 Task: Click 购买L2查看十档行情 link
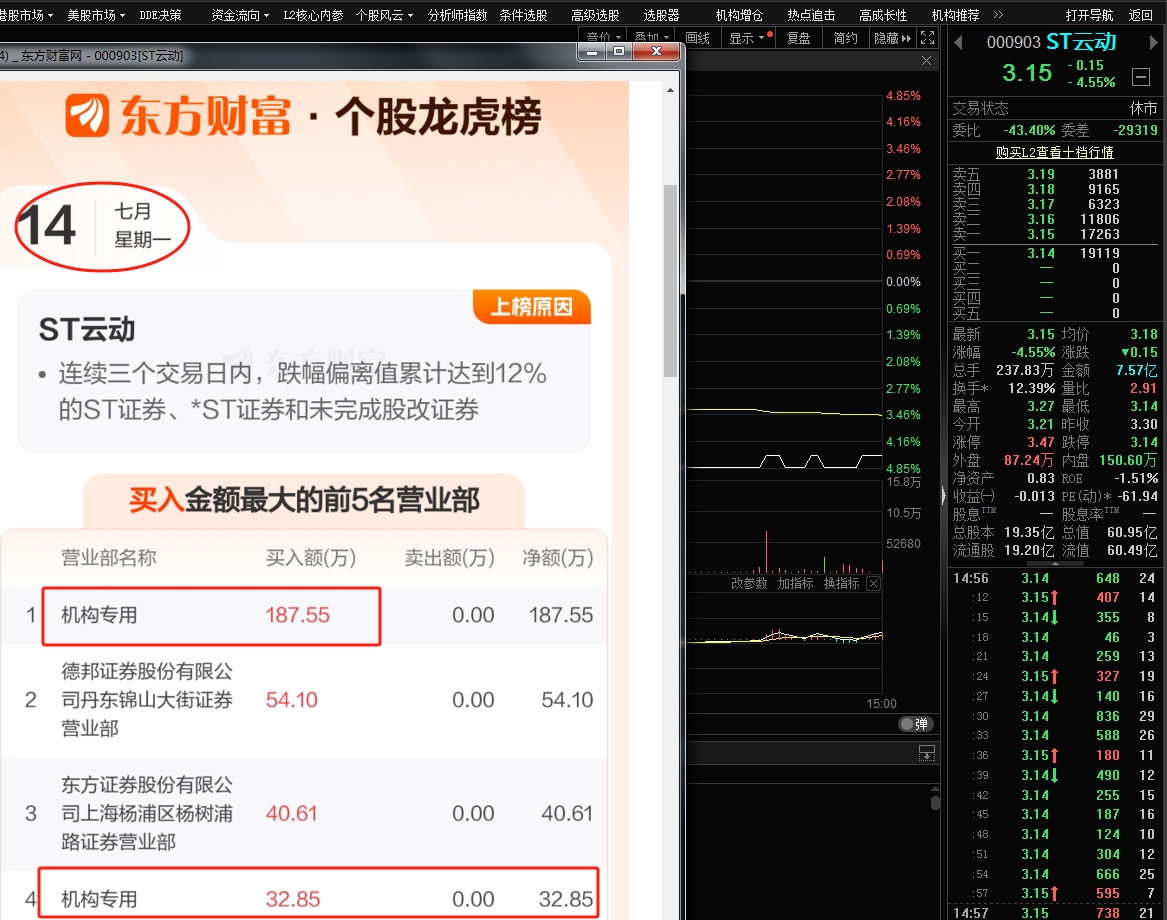[x=1054, y=152]
